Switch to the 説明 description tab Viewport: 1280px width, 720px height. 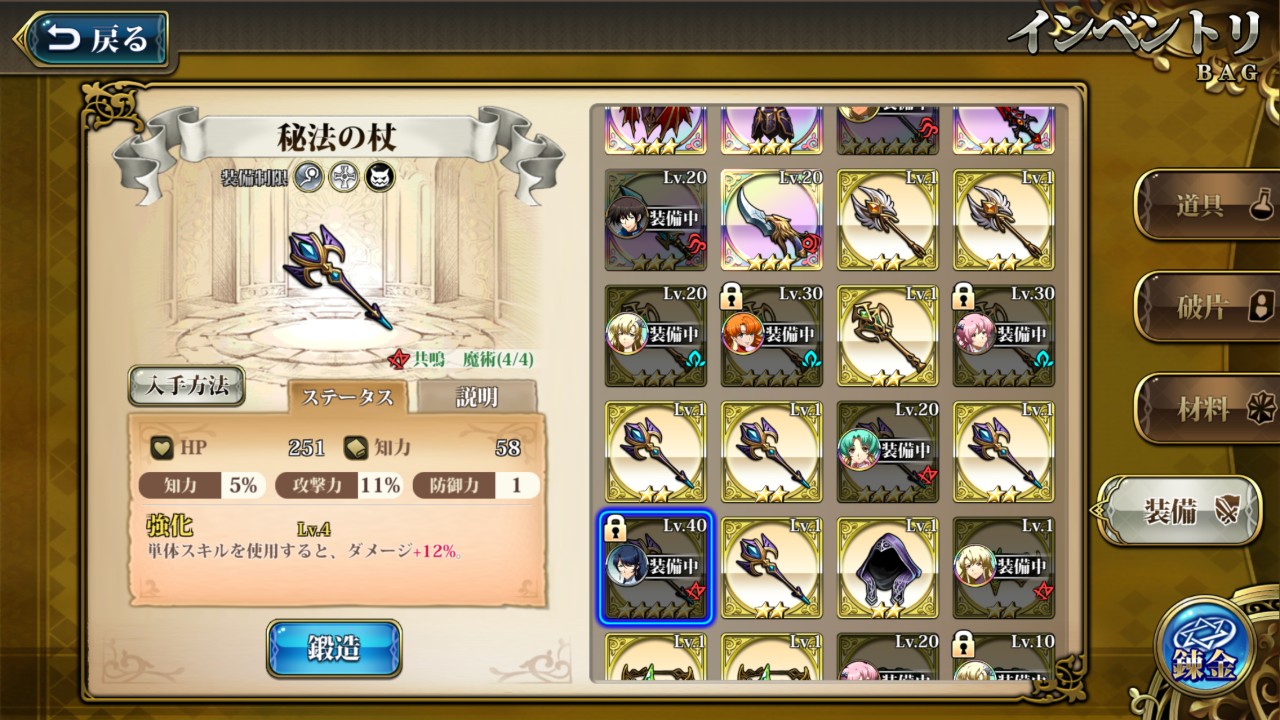pos(477,397)
